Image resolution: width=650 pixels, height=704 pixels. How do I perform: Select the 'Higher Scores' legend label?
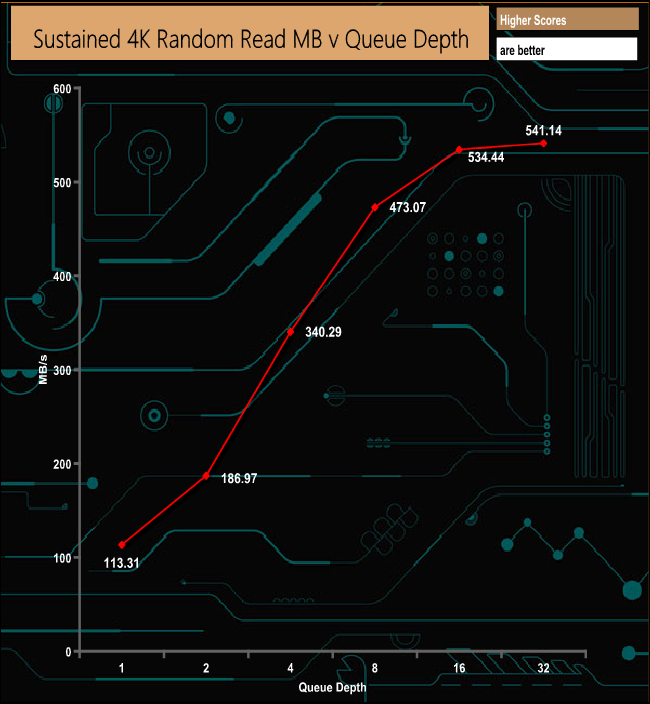[x=533, y=20]
